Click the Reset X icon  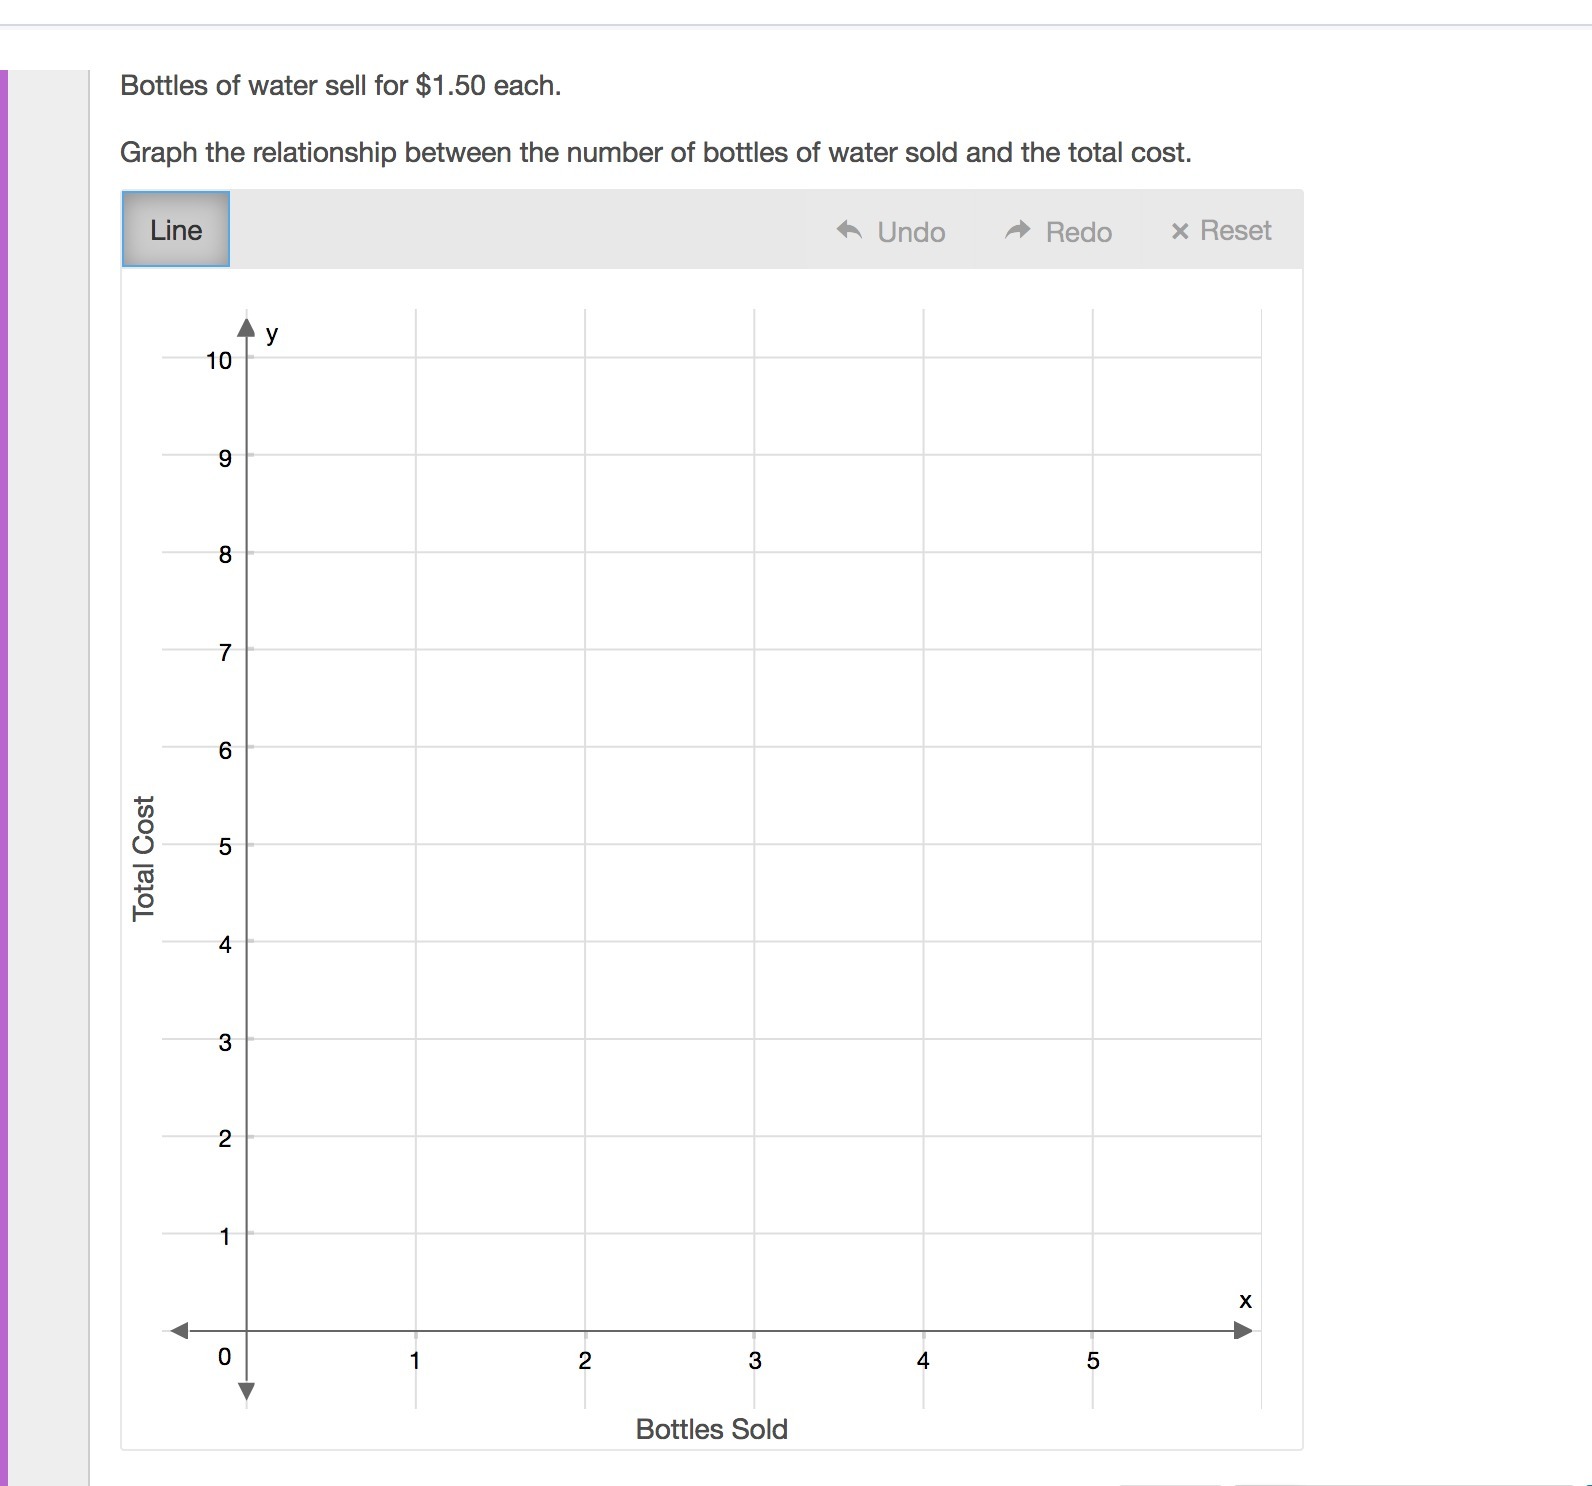tap(1180, 232)
